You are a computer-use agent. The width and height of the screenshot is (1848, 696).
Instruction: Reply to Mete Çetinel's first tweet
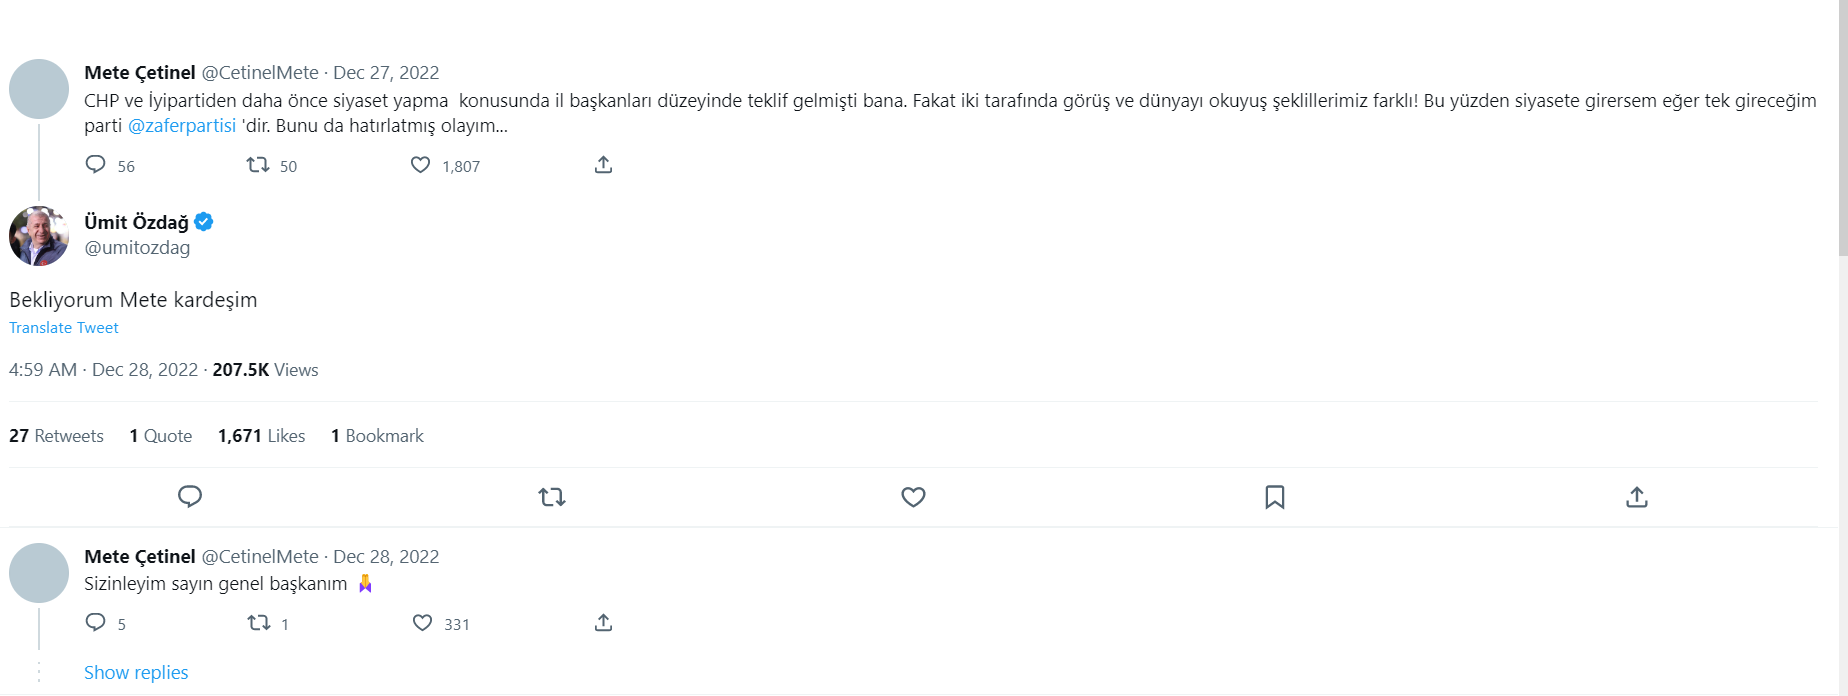[x=96, y=165]
